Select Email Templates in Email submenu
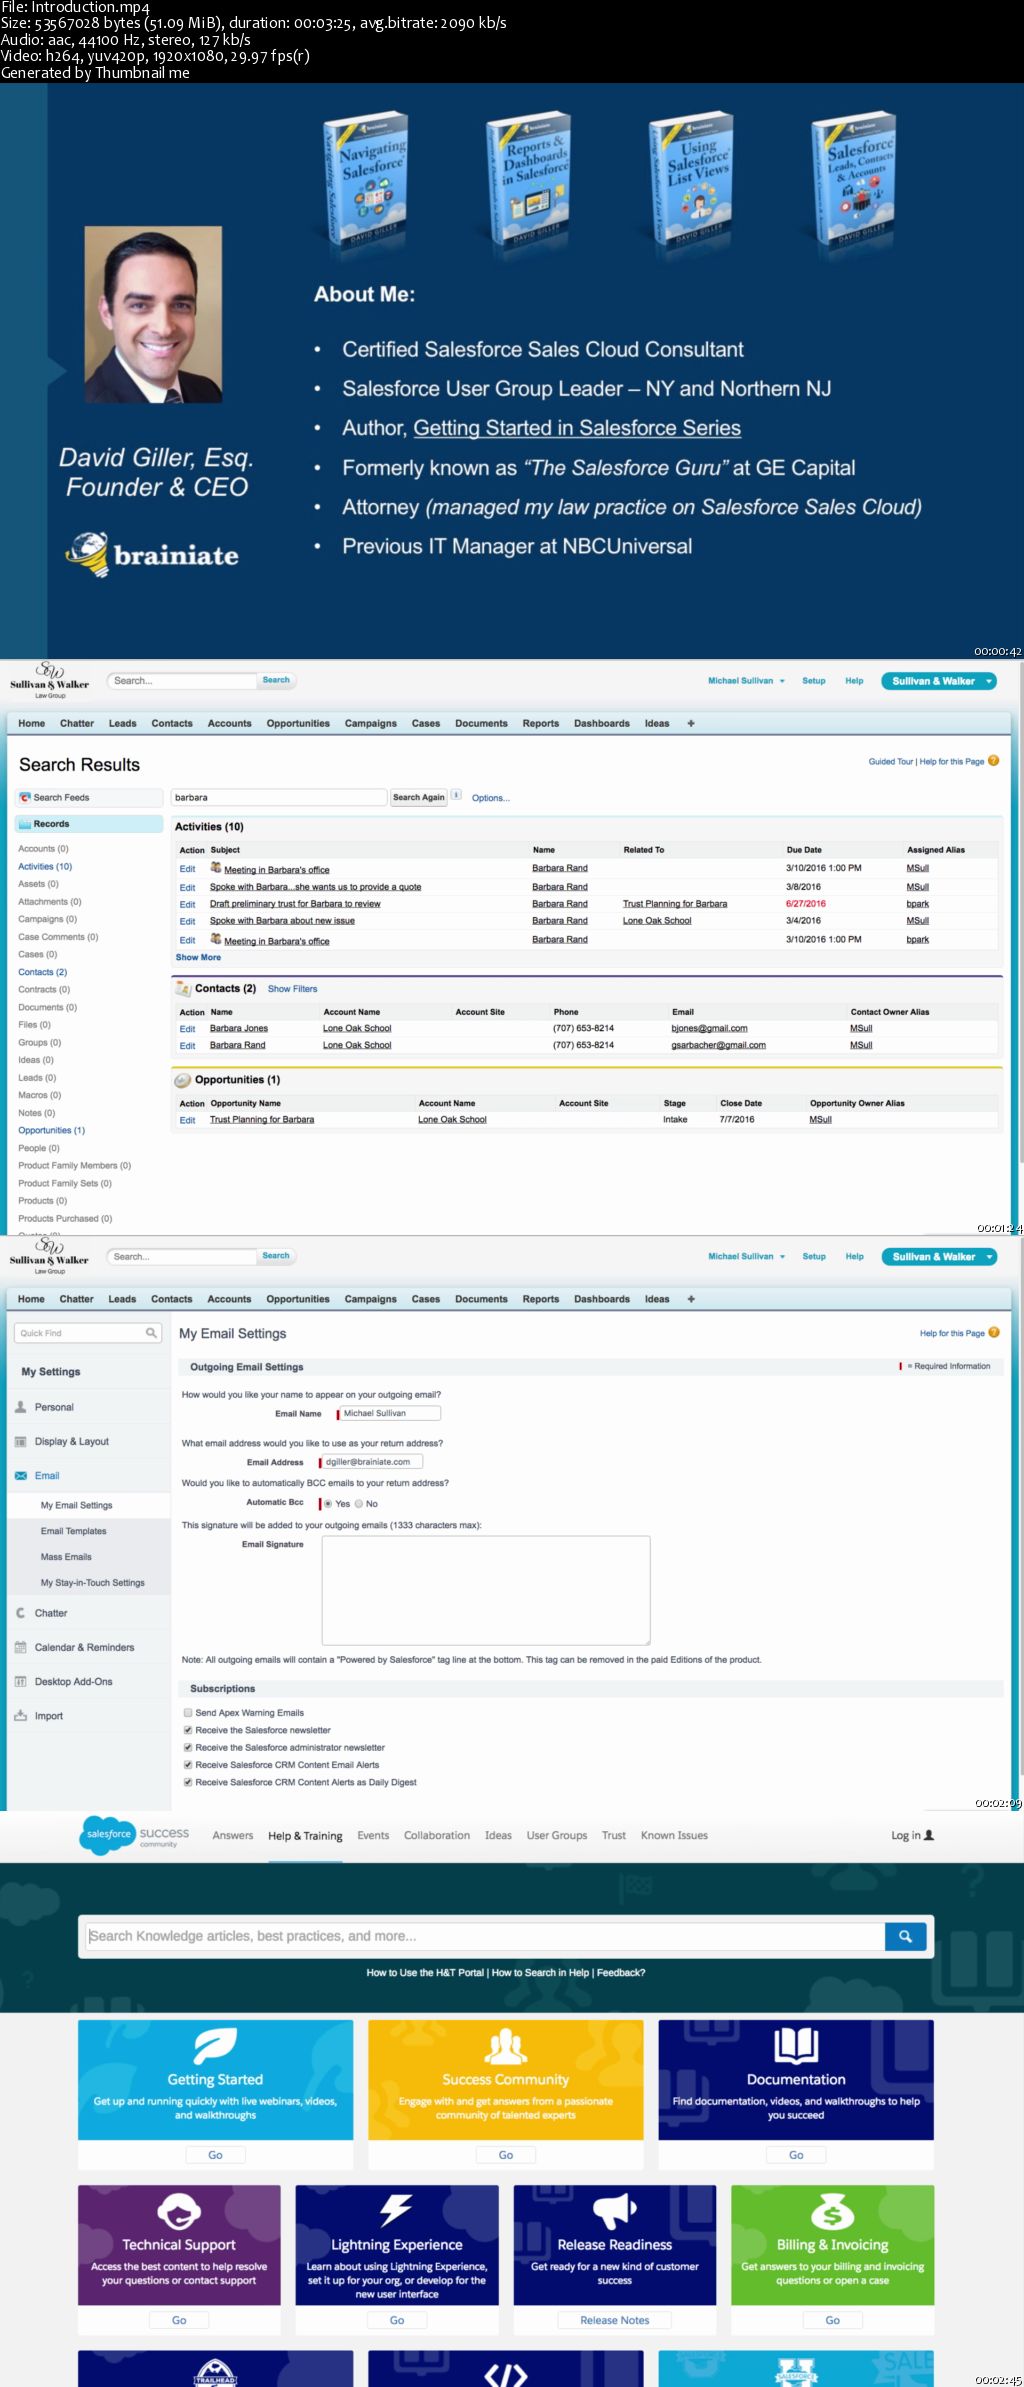The image size is (1024, 2387). point(73,1531)
